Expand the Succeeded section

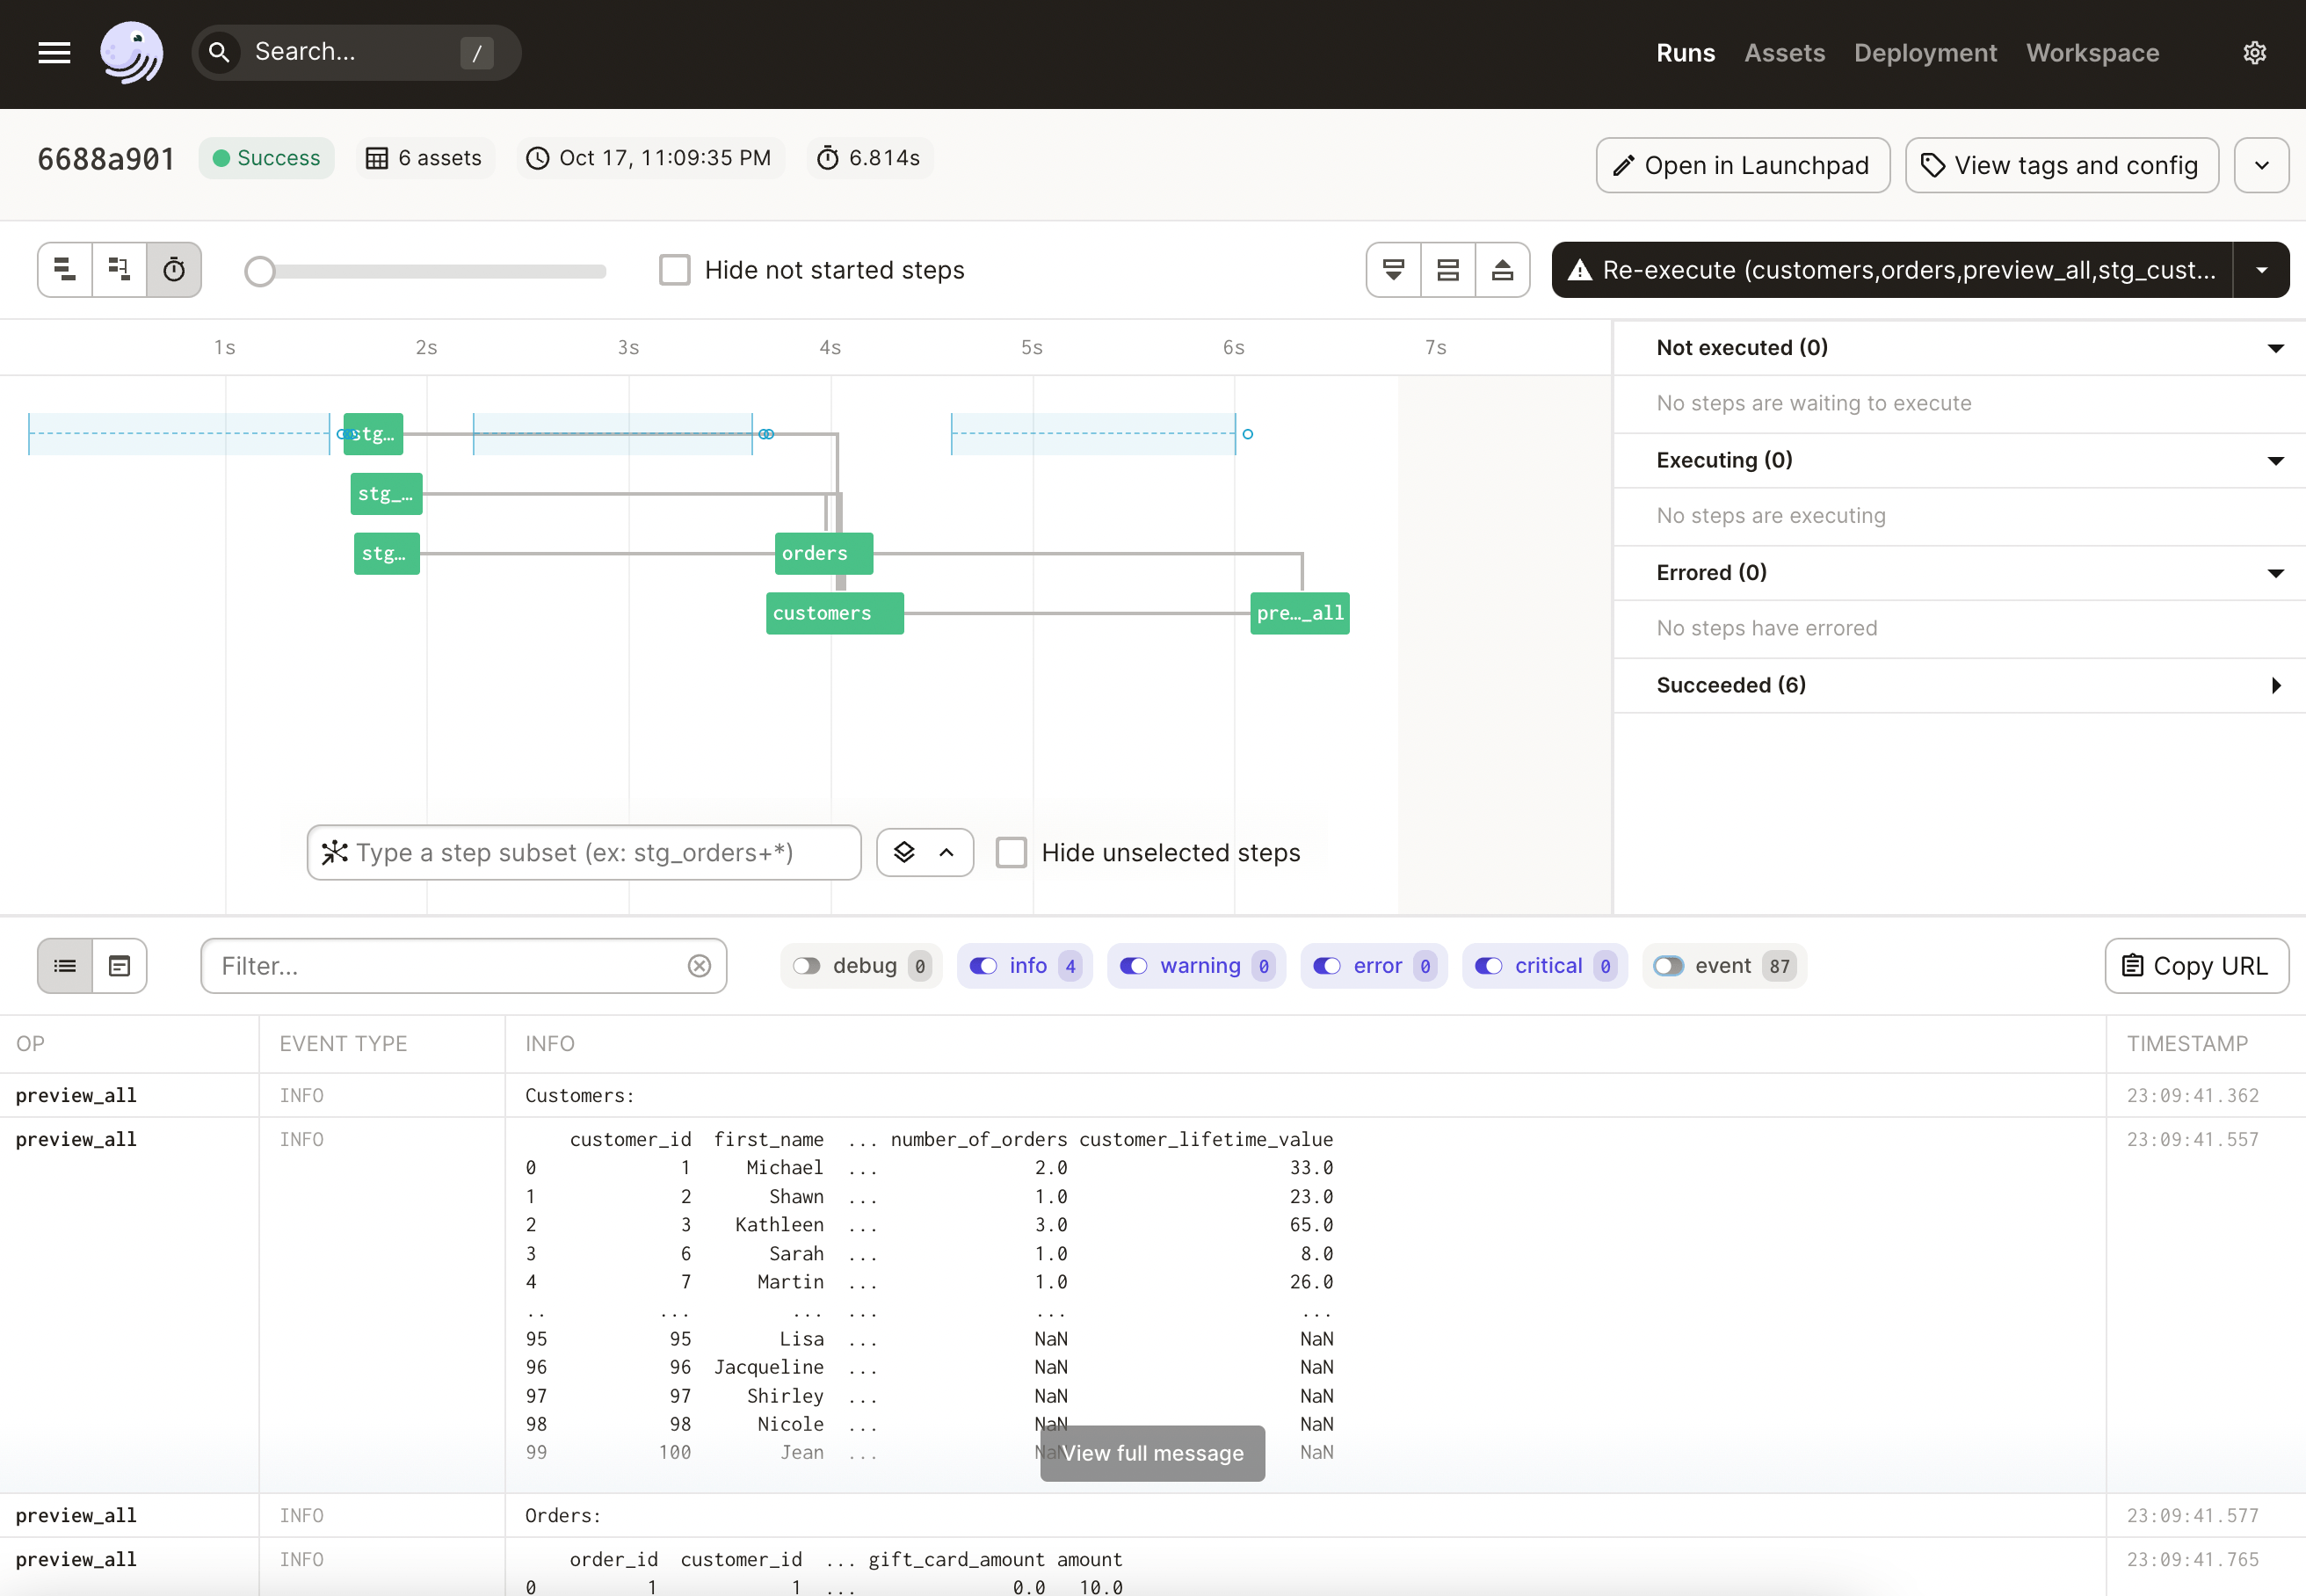(2275, 686)
